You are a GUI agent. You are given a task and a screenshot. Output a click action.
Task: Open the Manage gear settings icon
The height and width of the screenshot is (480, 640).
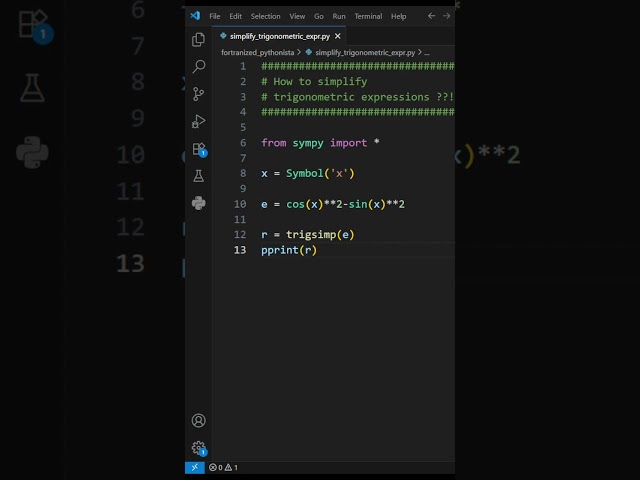click(199, 448)
